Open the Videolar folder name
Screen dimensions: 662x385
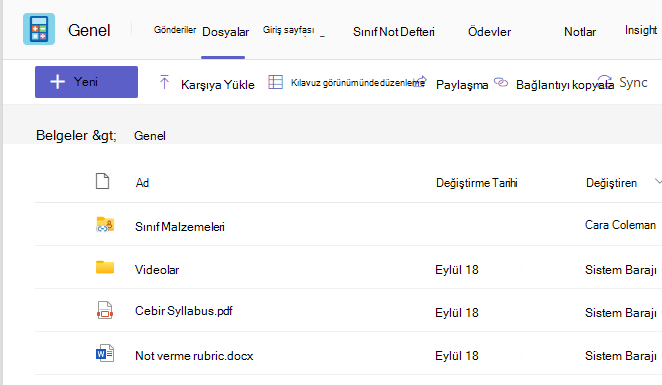coord(157,270)
